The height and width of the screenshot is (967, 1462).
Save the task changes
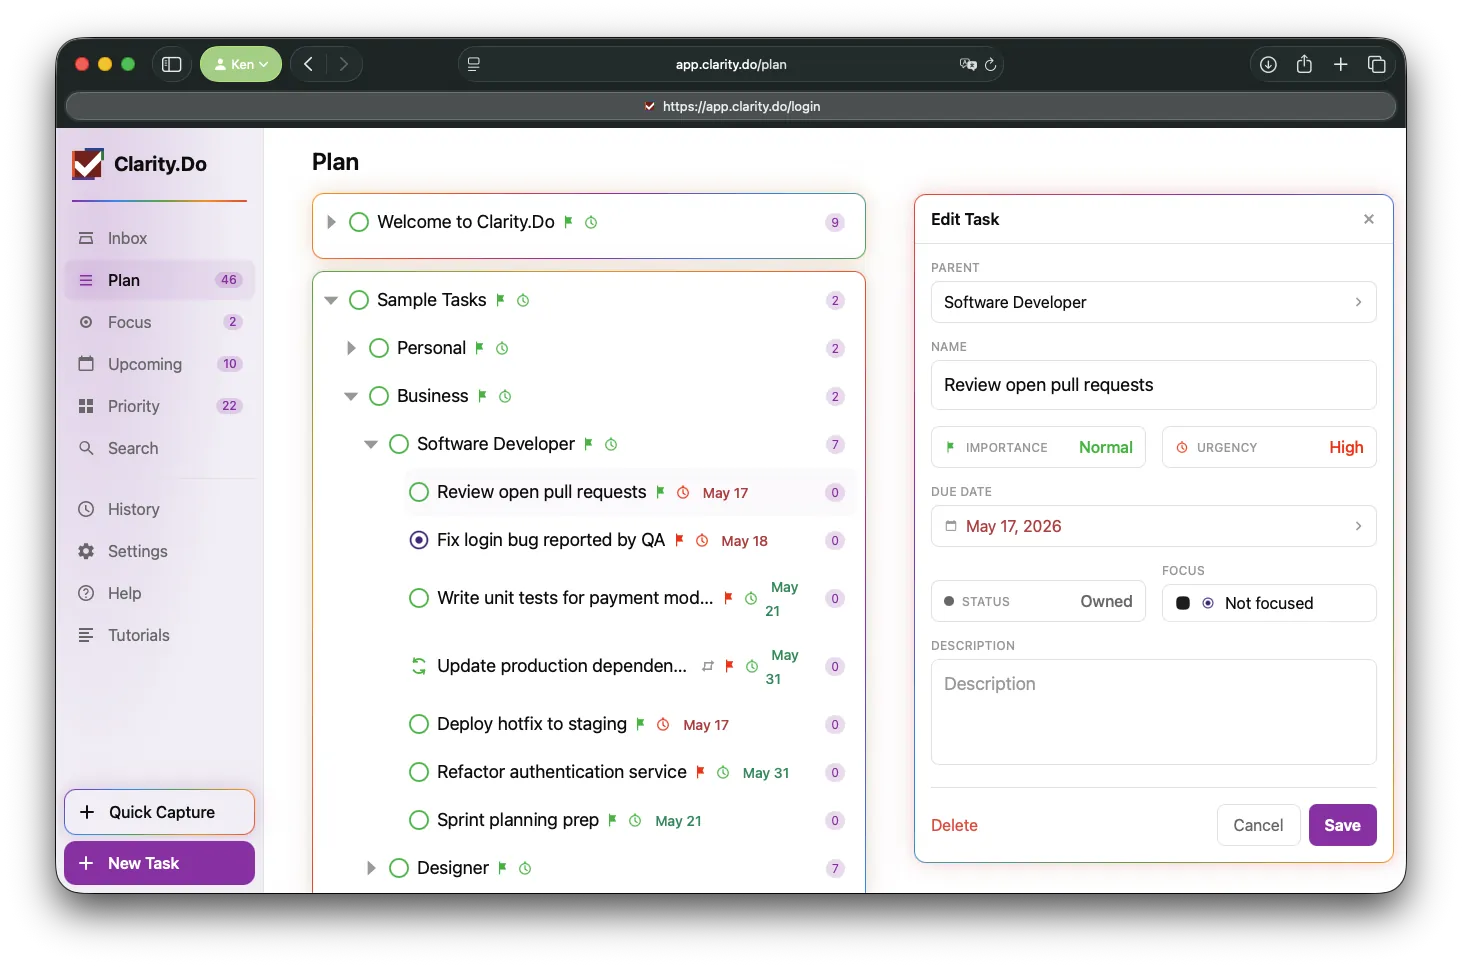point(1342,825)
